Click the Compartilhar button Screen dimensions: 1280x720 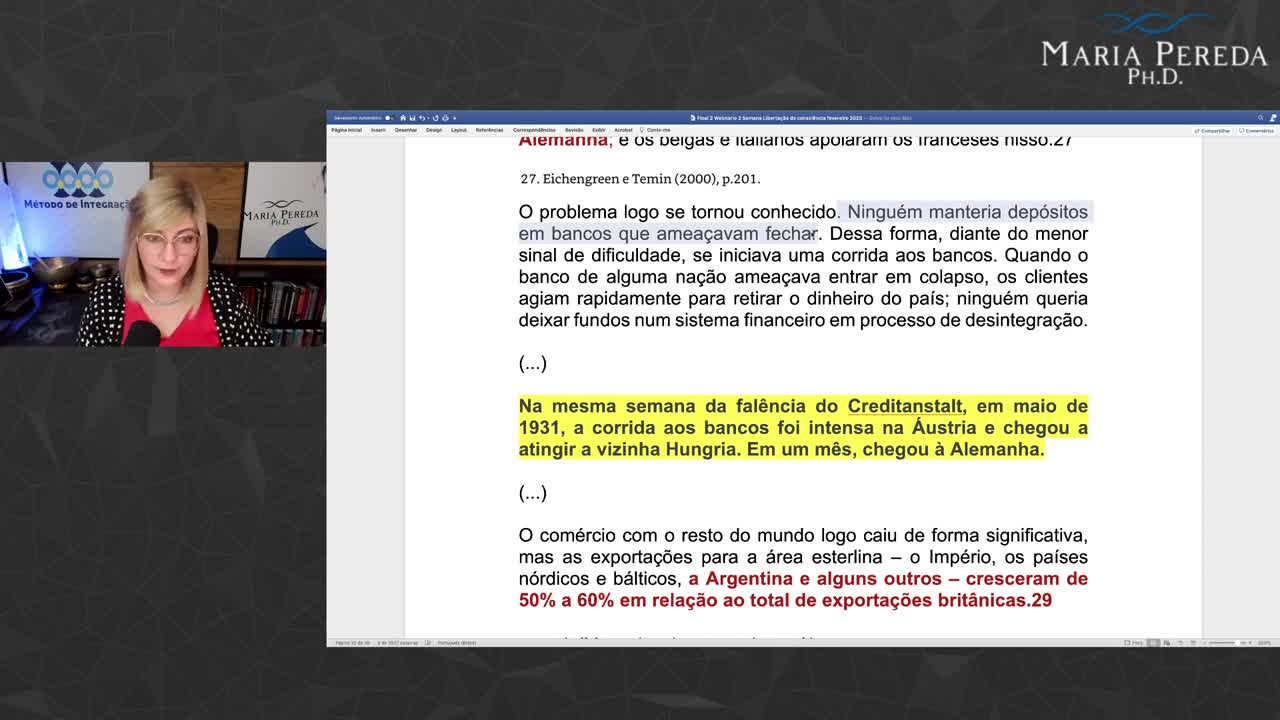coord(1213,131)
